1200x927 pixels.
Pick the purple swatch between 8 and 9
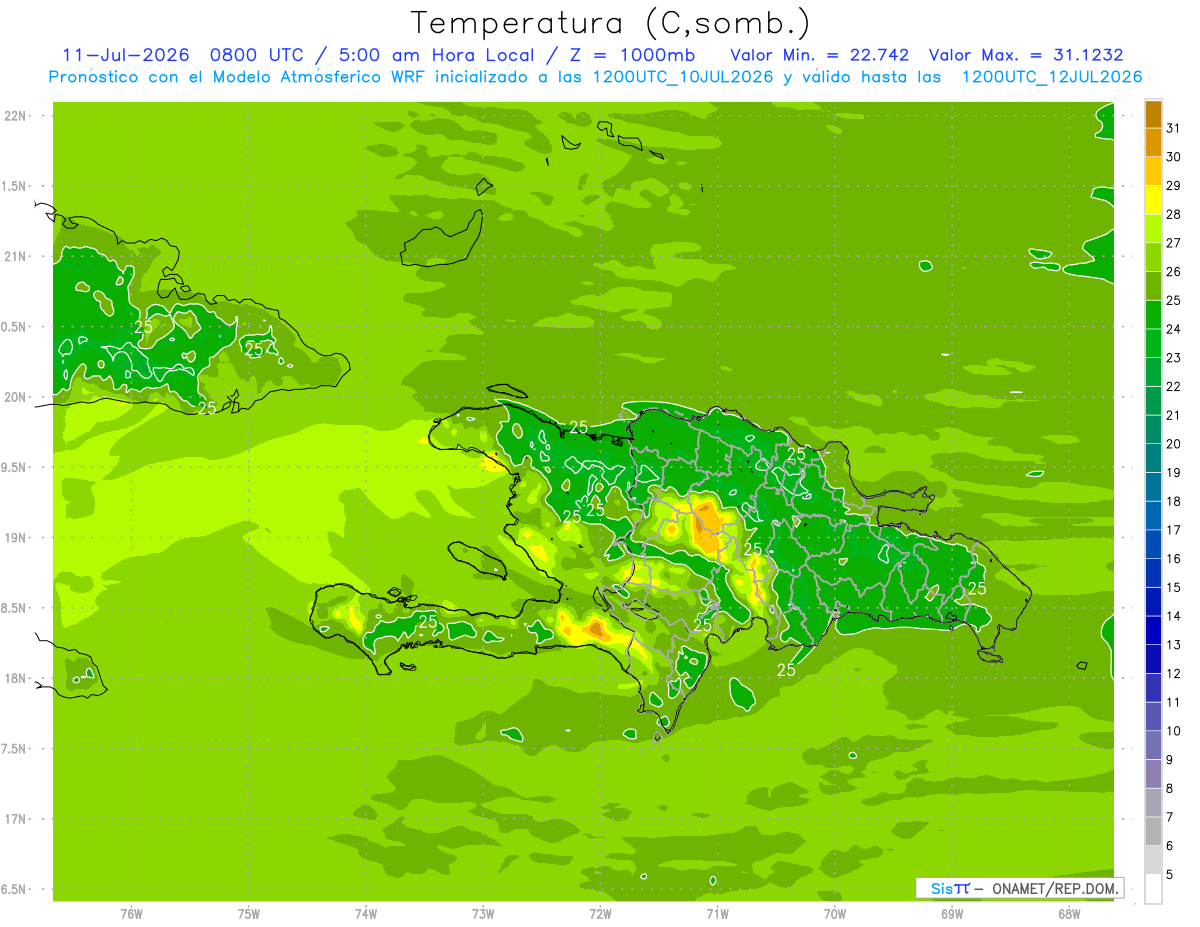1153,774
